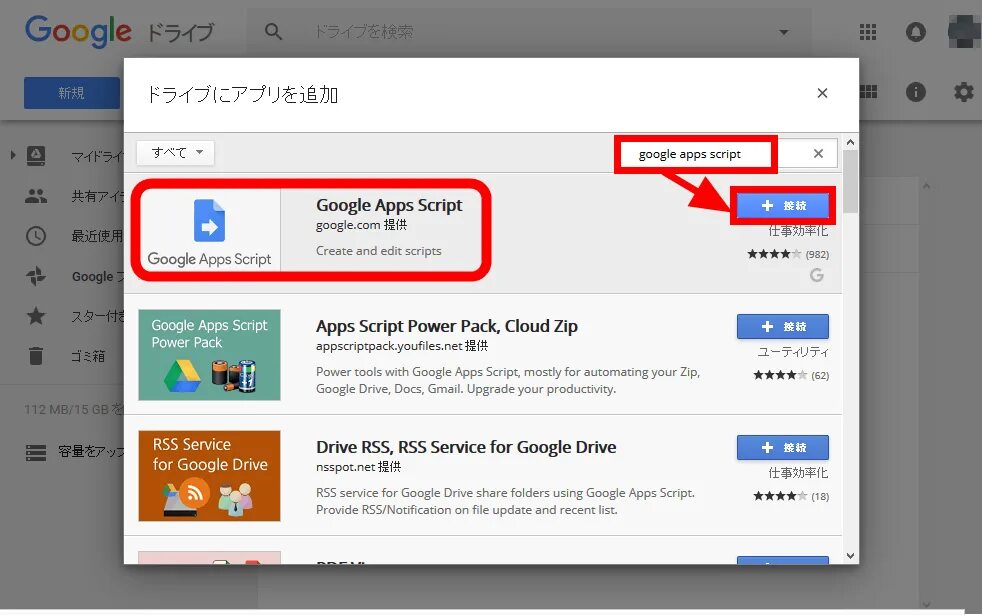Viewport: 982px width, 615px height.
Task: Click the appscriptpack.youfiles.net 提供 provider text
Action: [401, 346]
